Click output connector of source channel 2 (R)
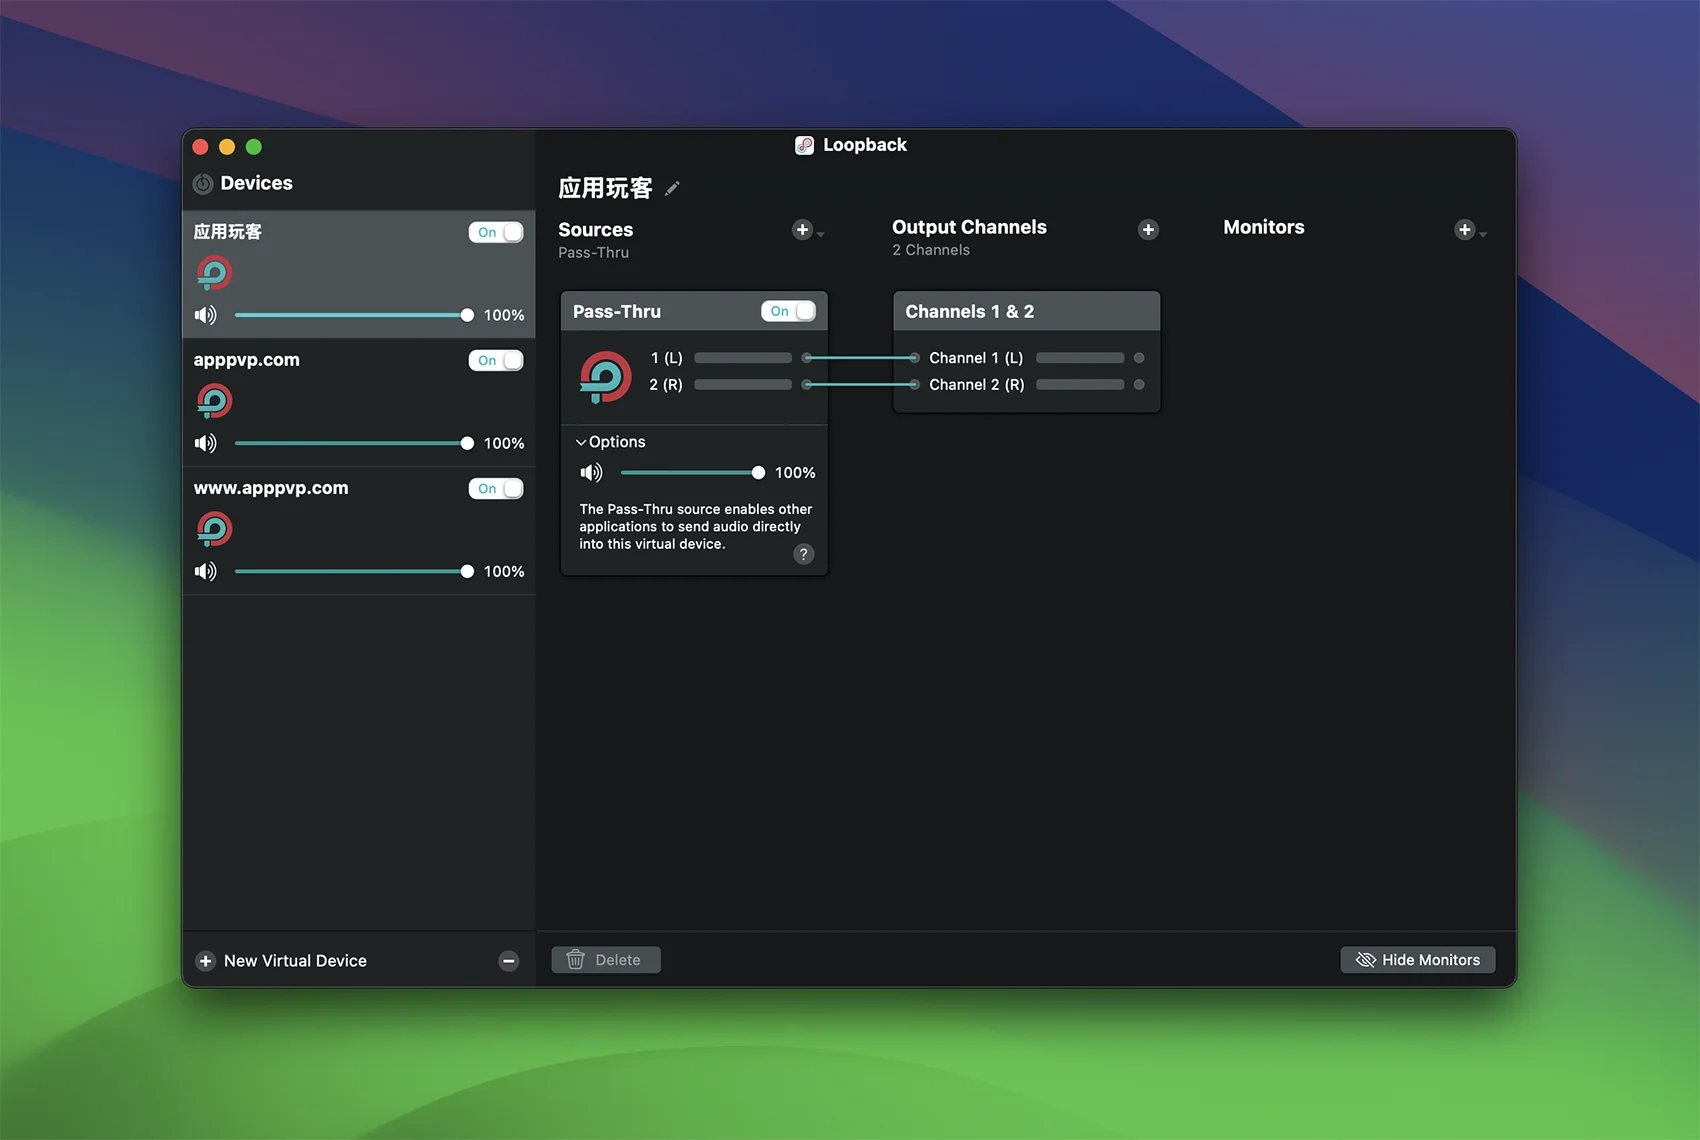The width and height of the screenshot is (1700, 1140). (807, 385)
